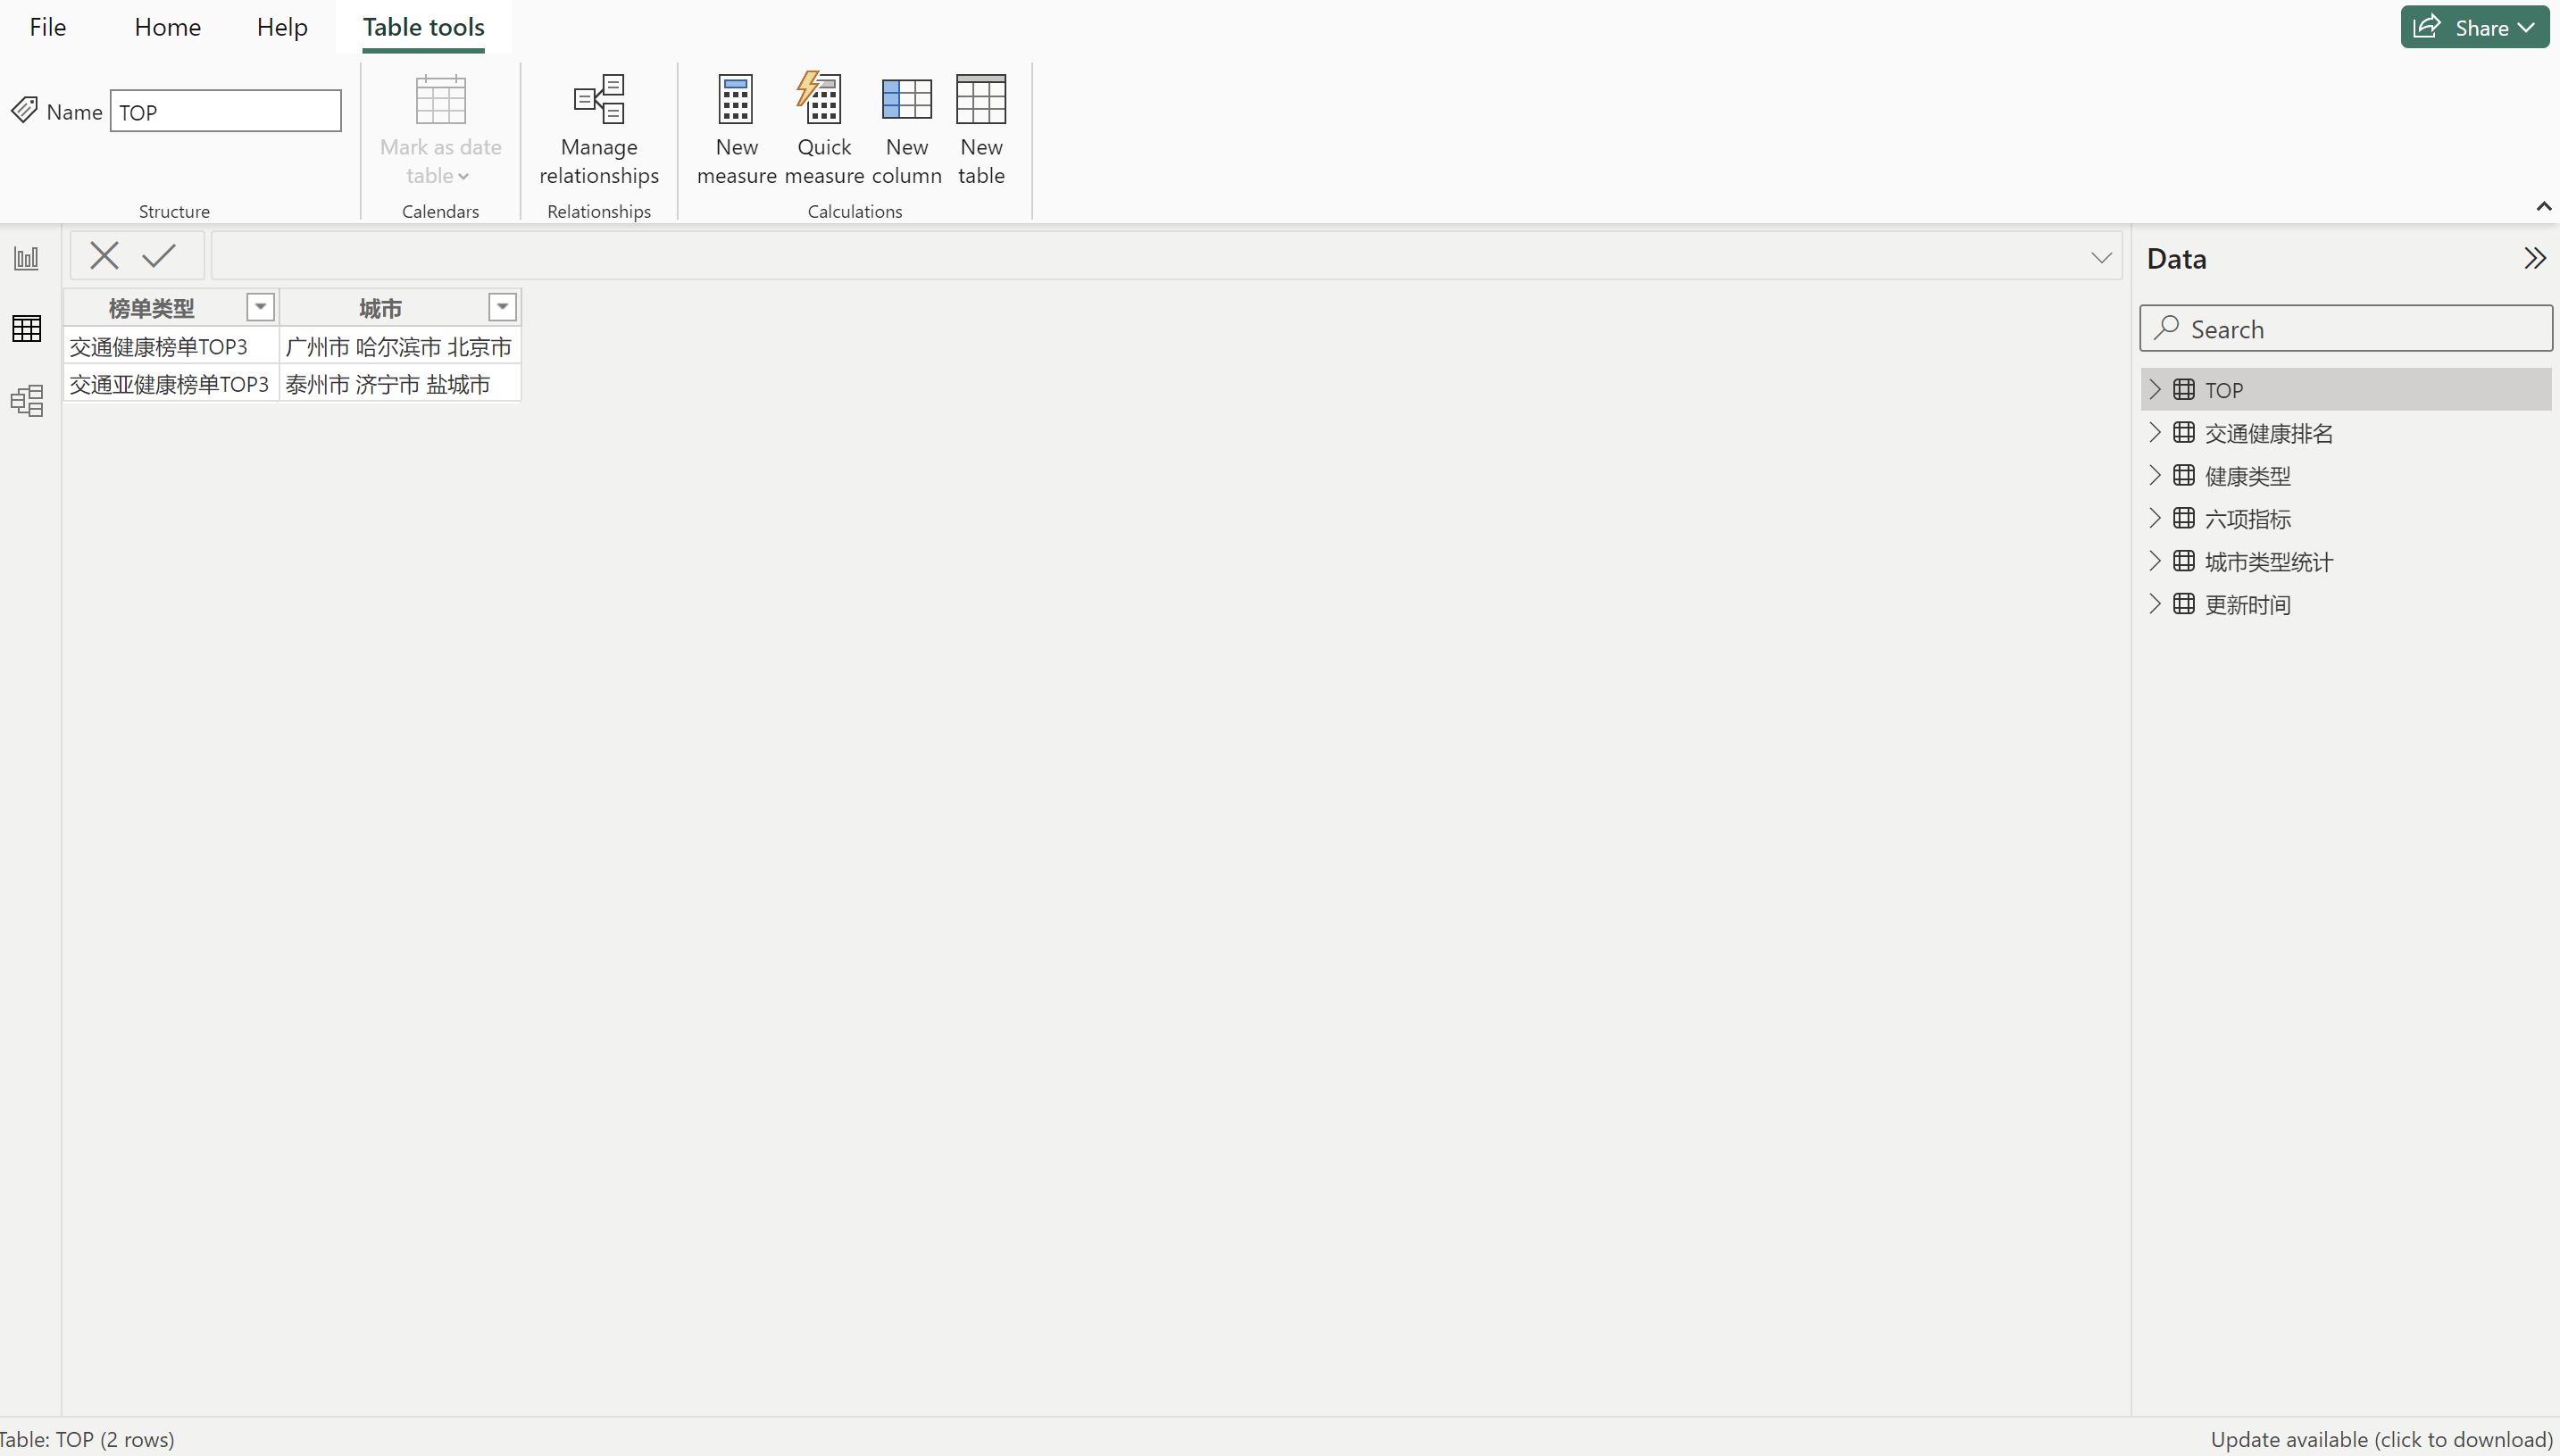Expand the 交通健康排名 table
This screenshot has width=2560, height=1456.
(x=2155, y=432)
